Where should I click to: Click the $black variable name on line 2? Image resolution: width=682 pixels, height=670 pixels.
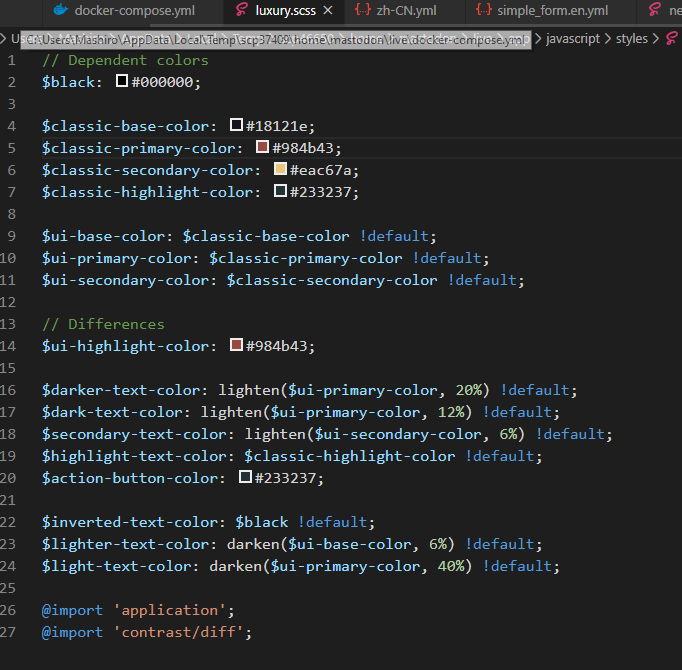click(x=68, y=82)
